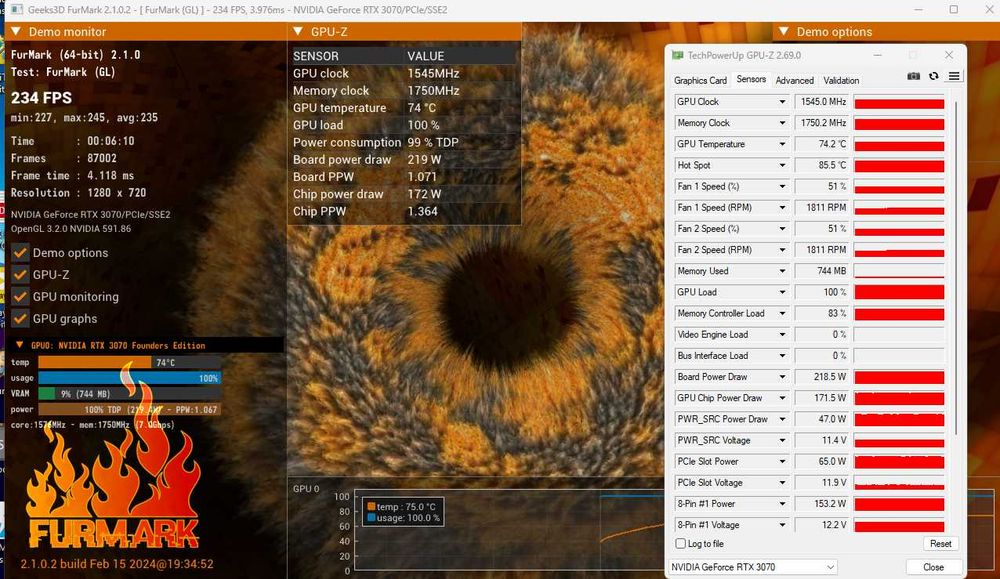Collapse the Demo options panel triangle
The height and width of the screenshot is (579, 1000).
[x=784, y=32]
